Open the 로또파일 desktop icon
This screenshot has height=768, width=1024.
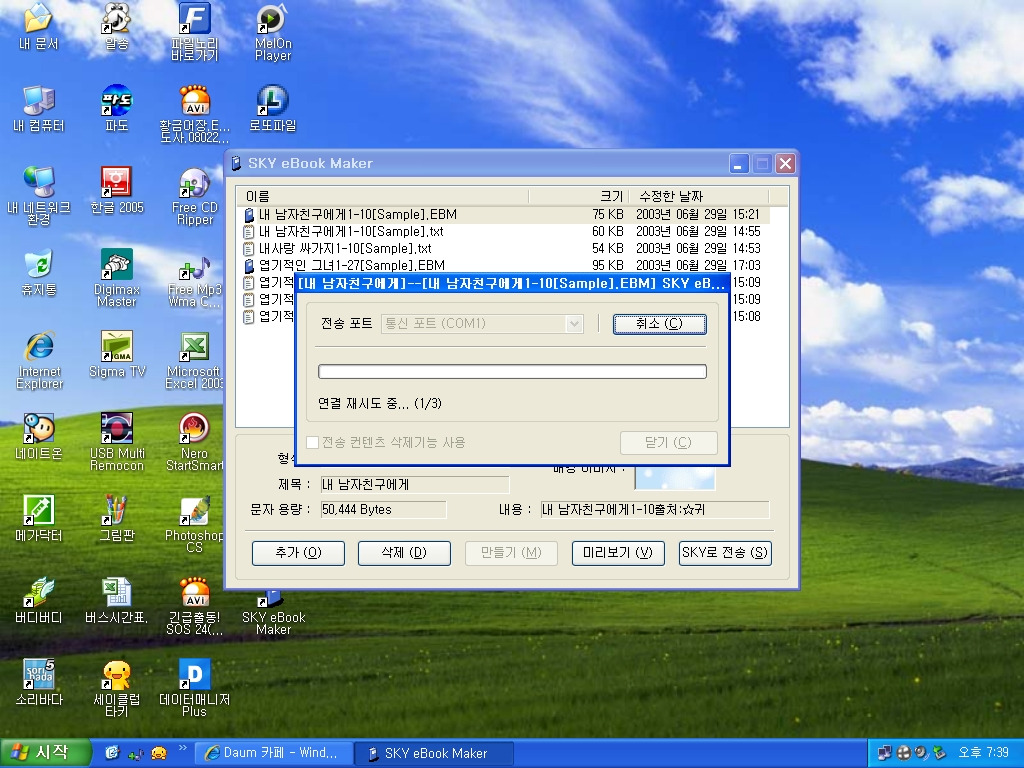273,108
